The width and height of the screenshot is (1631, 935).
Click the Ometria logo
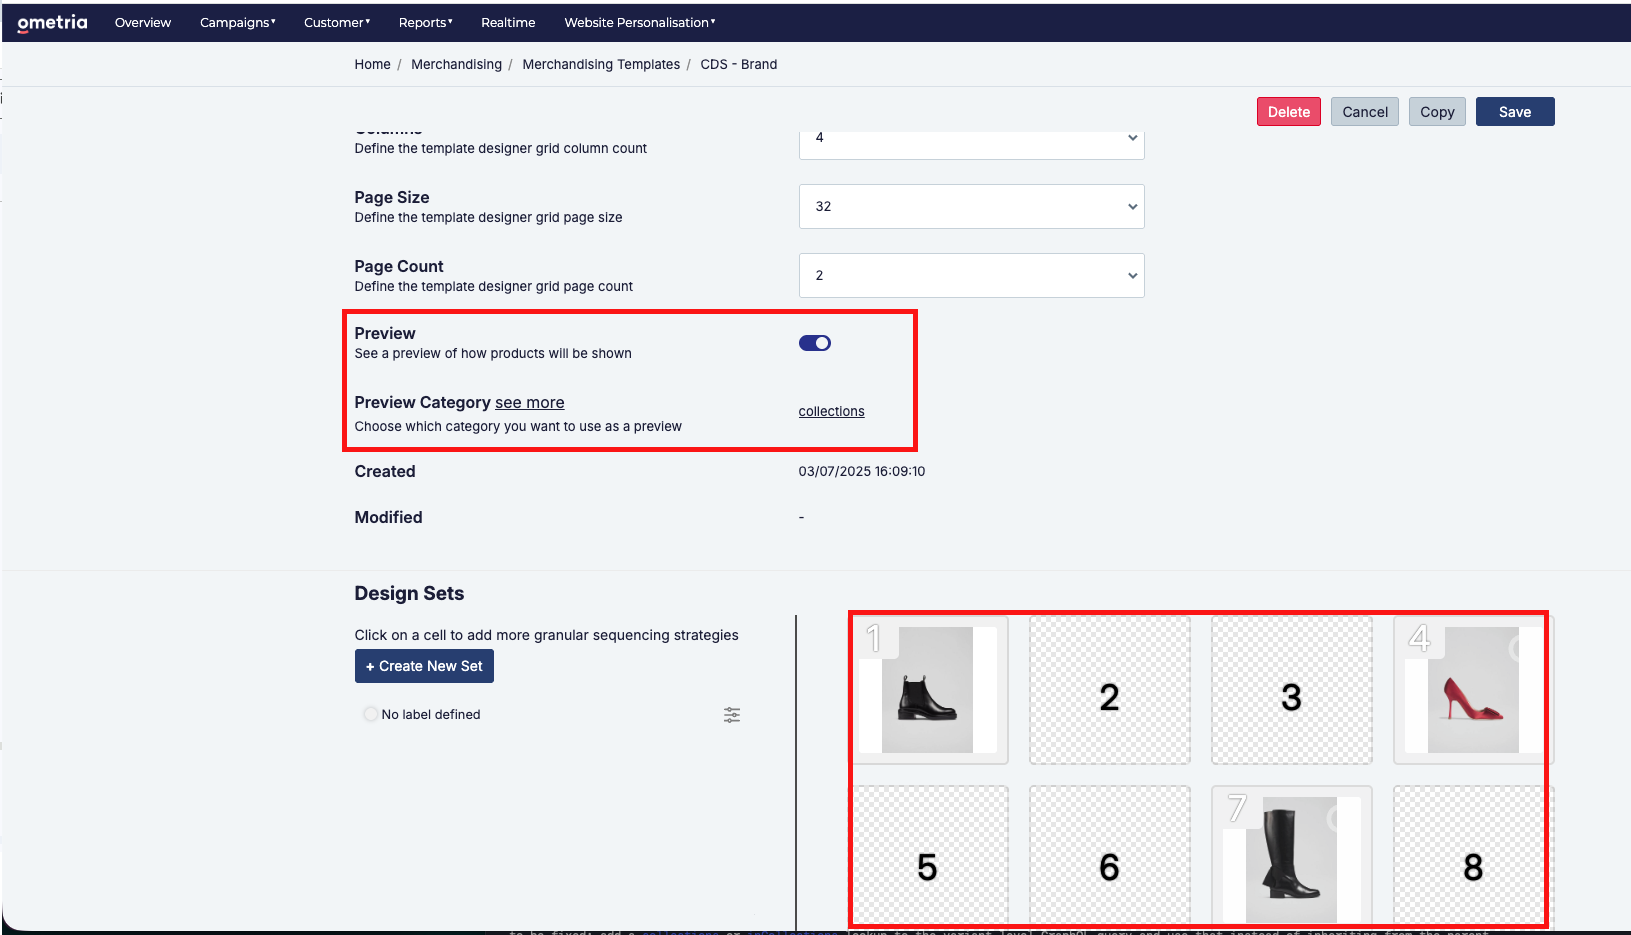[52, 22]
